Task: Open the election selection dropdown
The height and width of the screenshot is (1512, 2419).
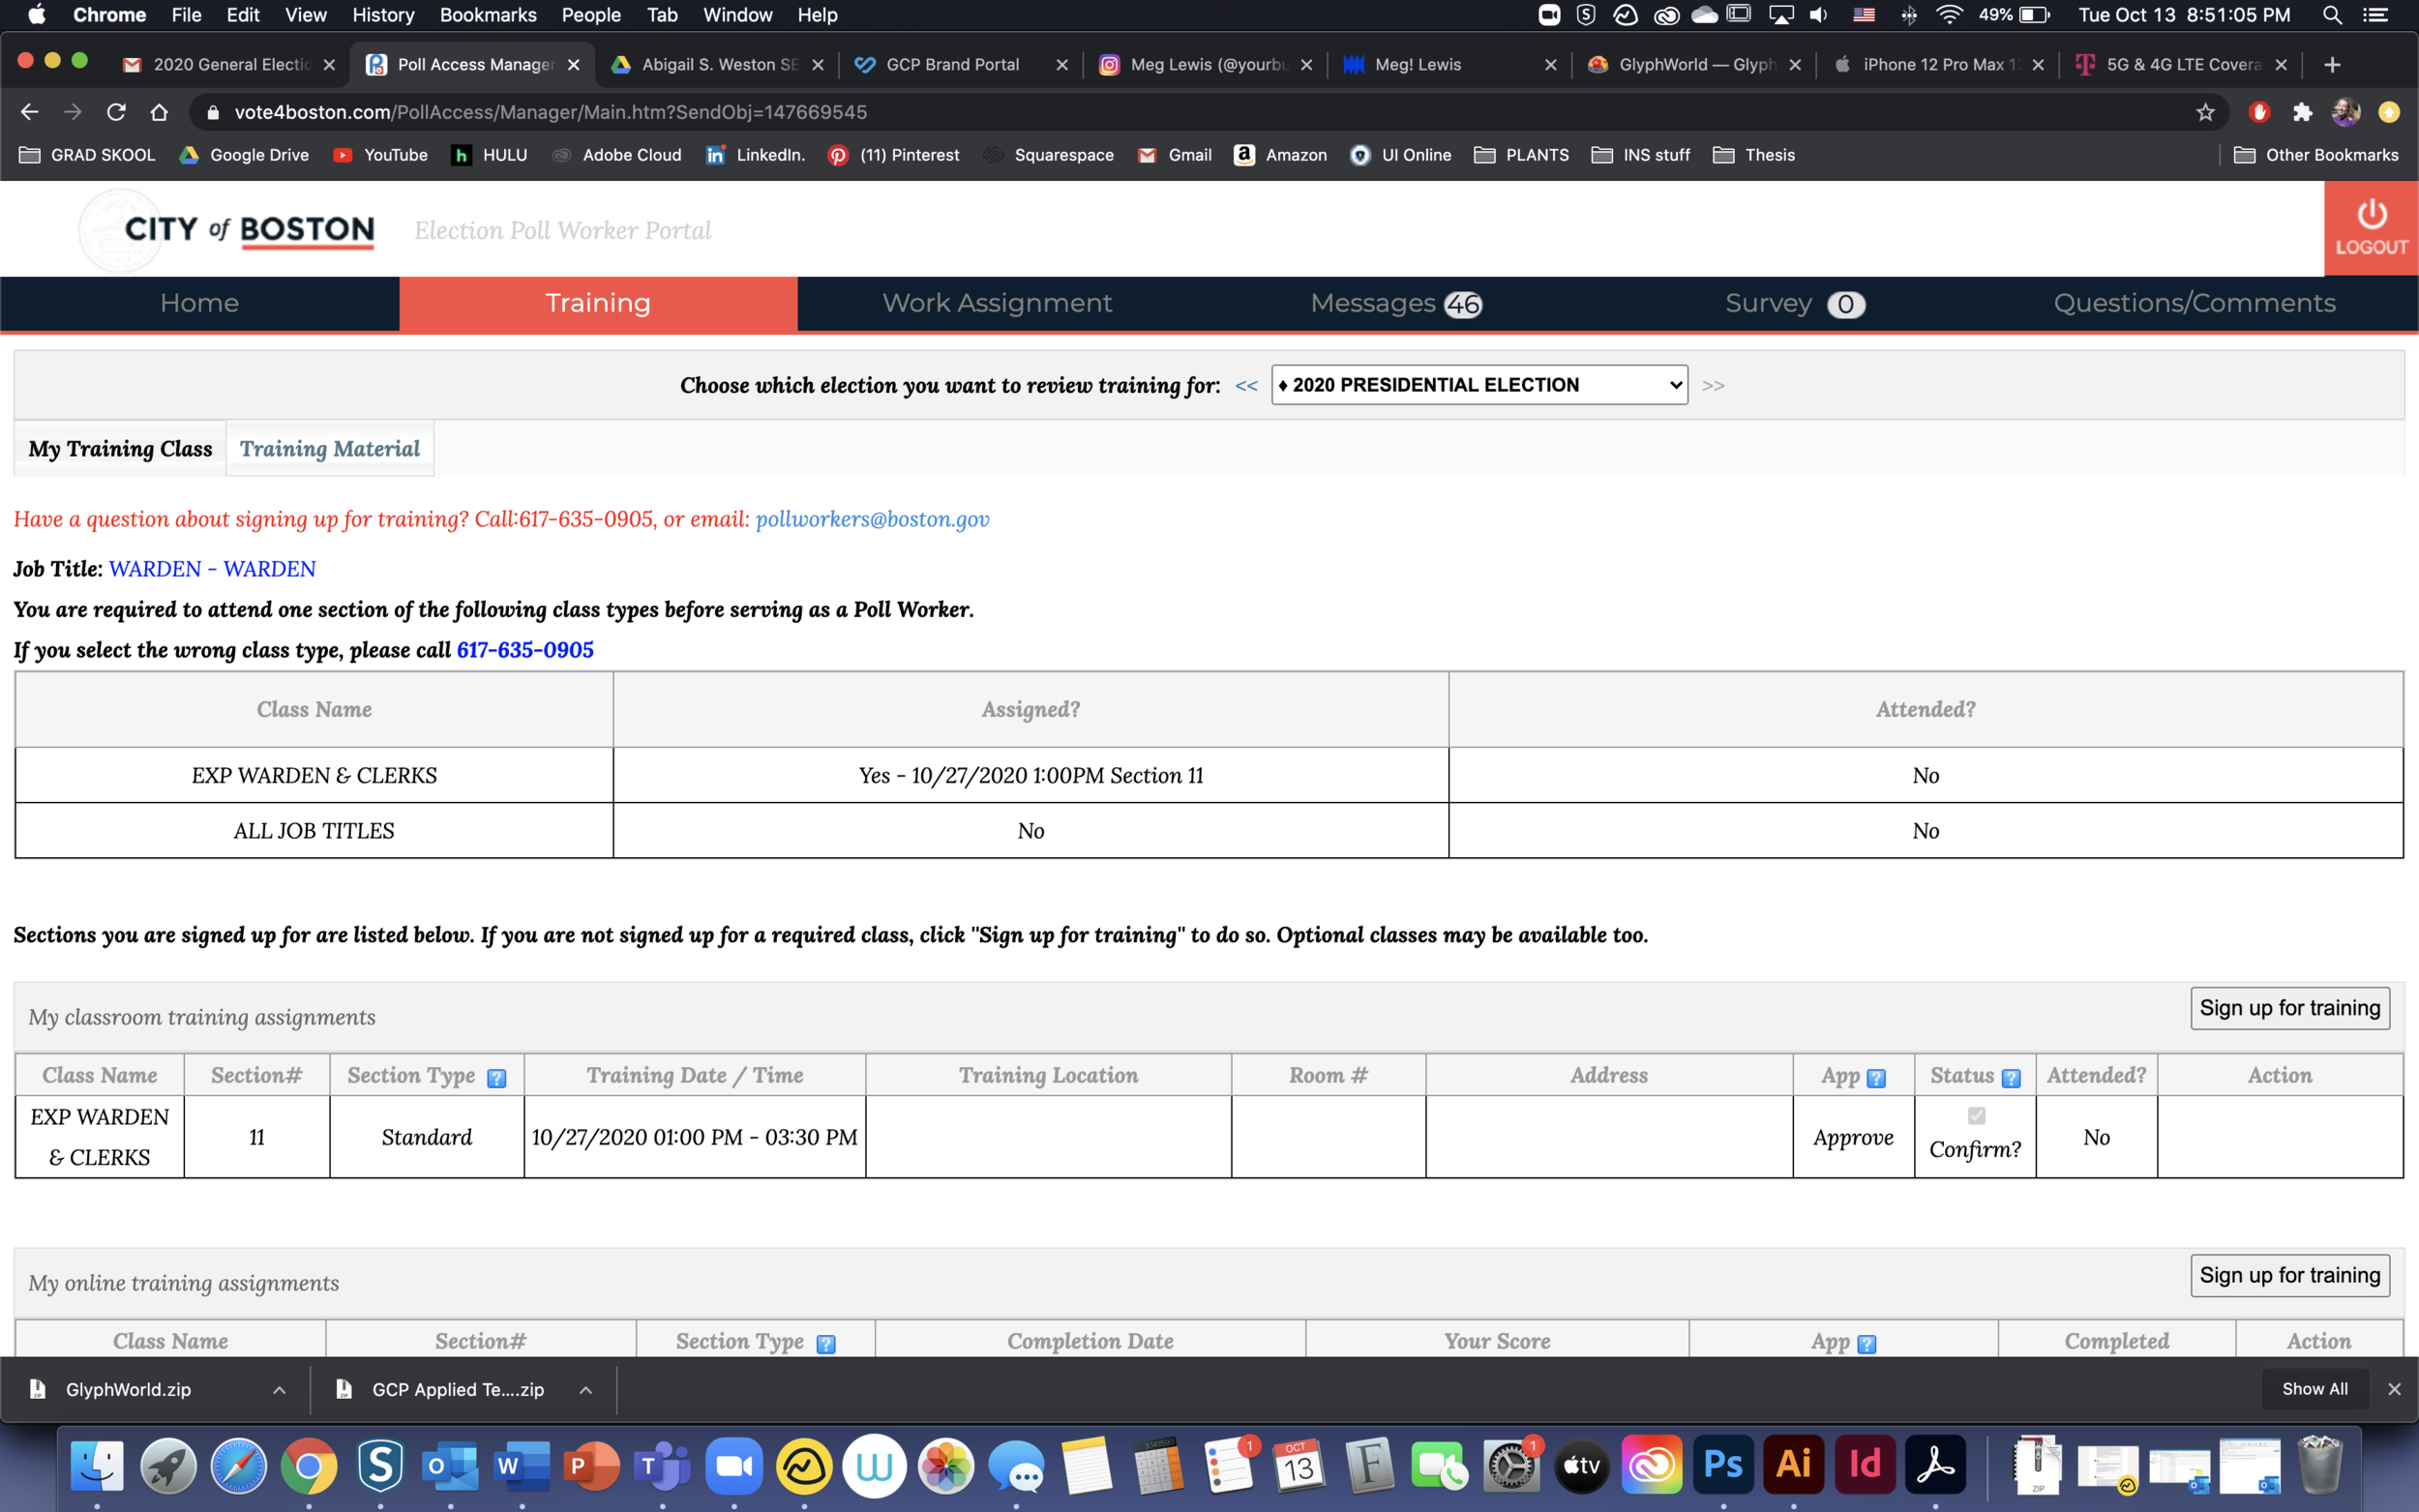Action: tap(1479, 385)
